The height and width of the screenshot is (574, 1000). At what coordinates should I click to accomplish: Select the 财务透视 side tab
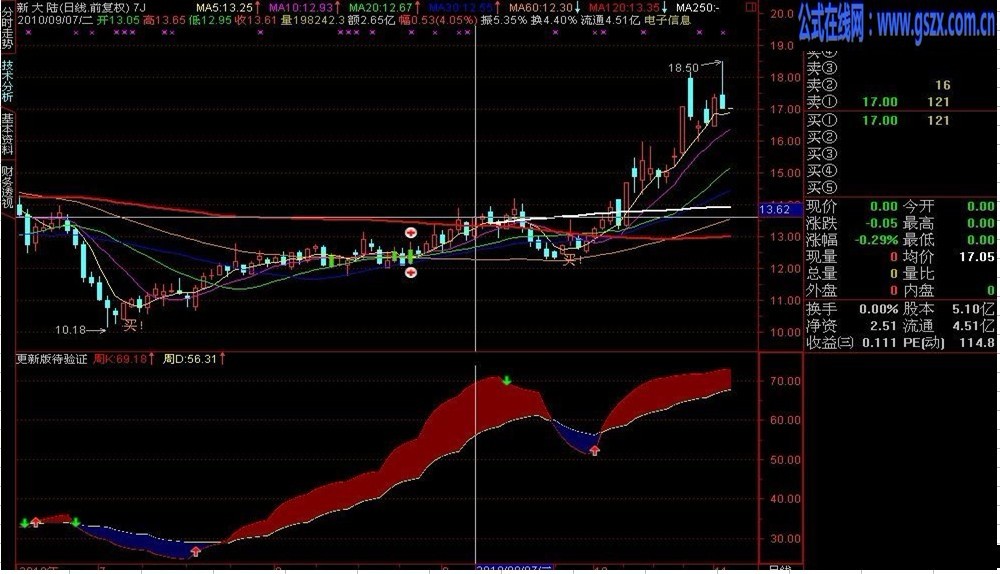pyautogui.click(x=7, y=186)
